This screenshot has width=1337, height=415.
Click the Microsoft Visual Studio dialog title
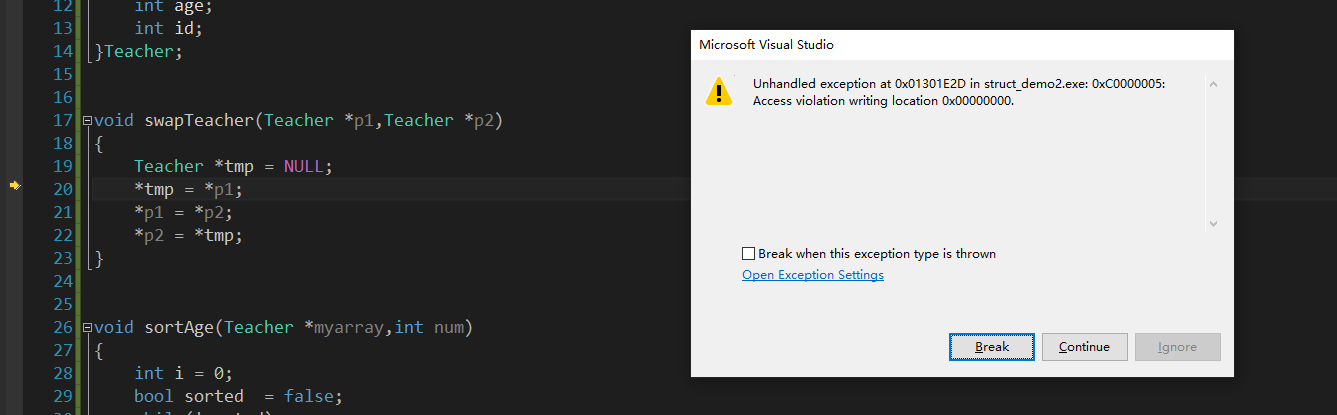click(x=766, y=45)
